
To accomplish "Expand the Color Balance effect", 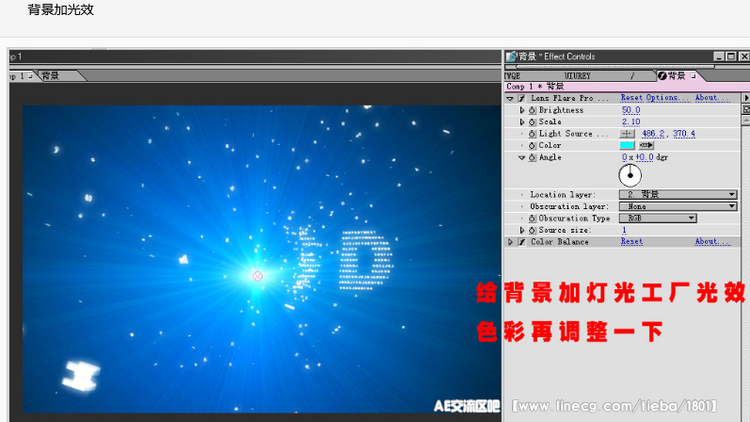I will pyautogui.click(x=510, y=242).
